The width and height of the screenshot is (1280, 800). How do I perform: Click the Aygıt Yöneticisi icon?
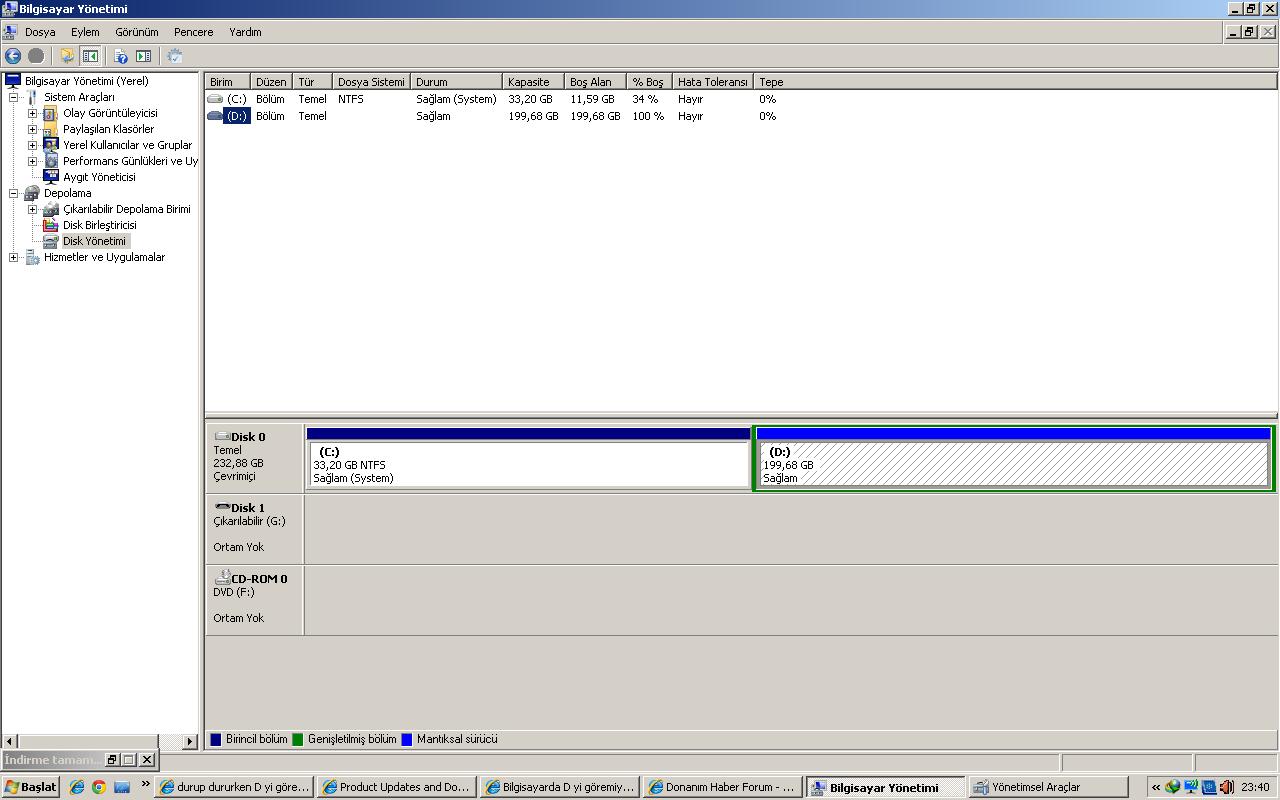(51, 177)
